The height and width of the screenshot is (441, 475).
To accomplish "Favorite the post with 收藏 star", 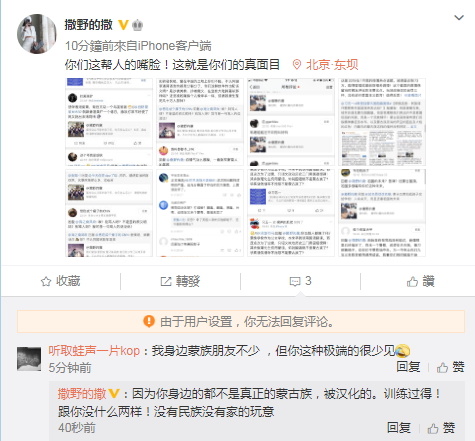I will (60, 281).
